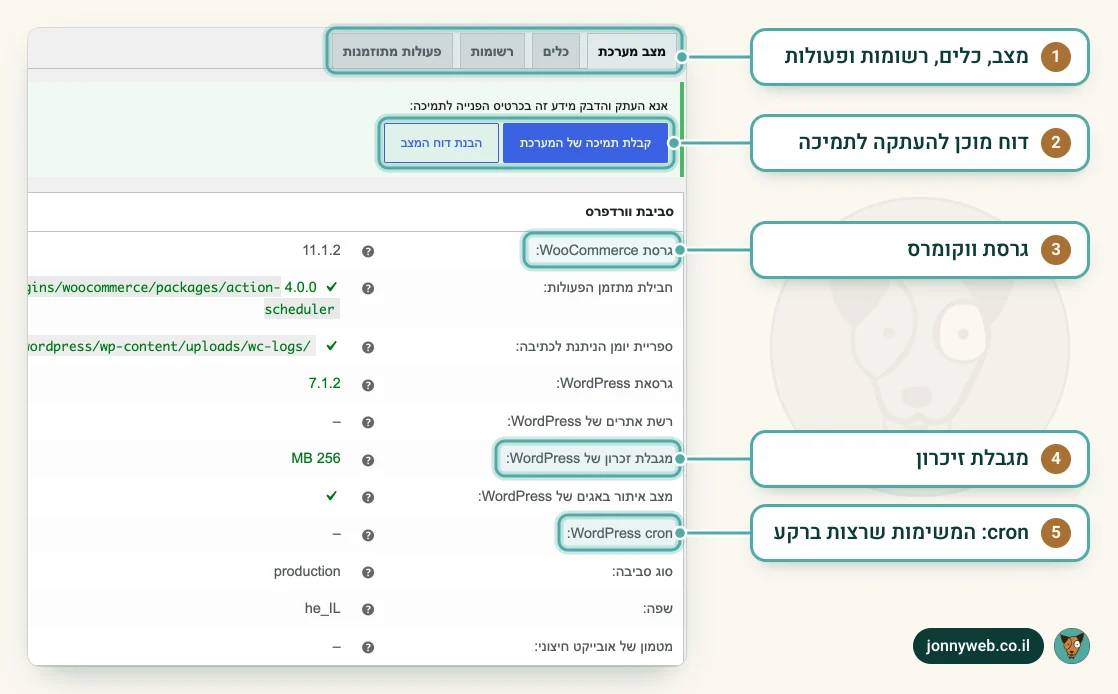Click help icon for מצב איתור באגים row
Viewport: 1118px width, 694px height.
point(368,497)
